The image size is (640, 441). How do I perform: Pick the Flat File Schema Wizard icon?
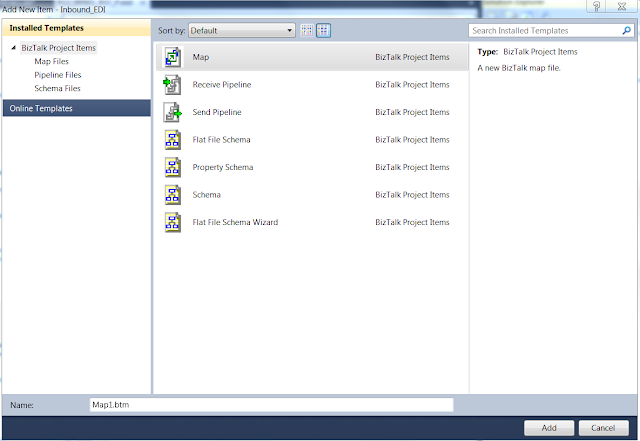(x=173, y=223)
